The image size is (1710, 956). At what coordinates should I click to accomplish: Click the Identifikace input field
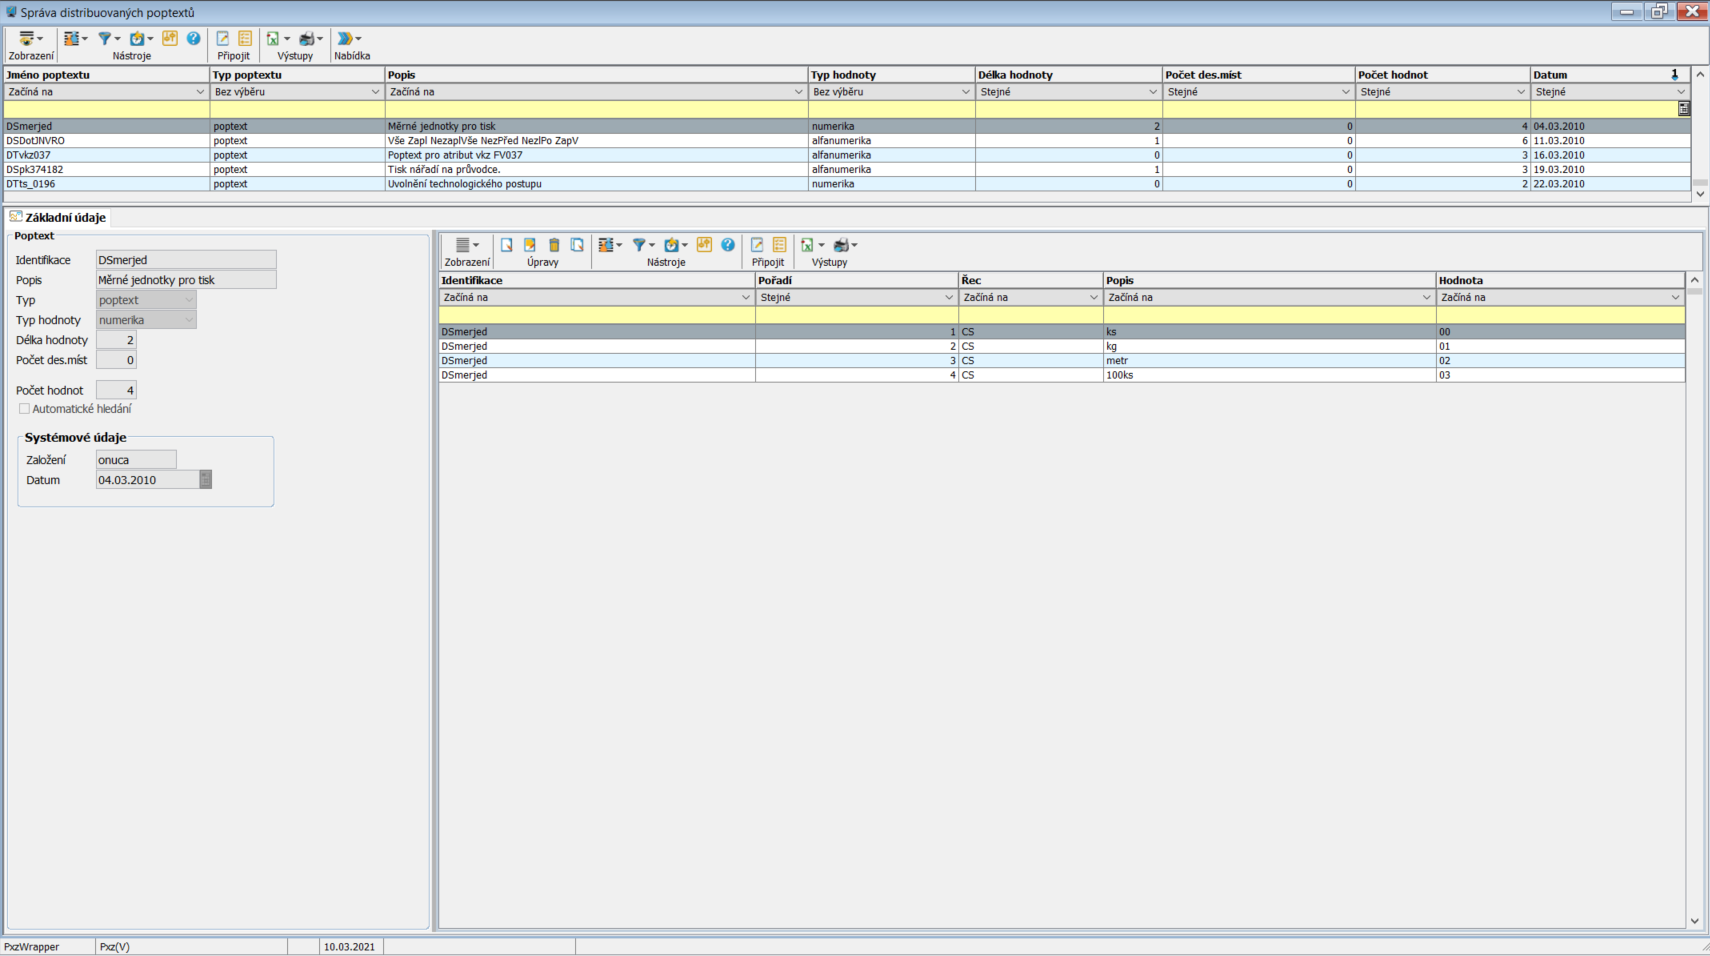coord(186,260)
